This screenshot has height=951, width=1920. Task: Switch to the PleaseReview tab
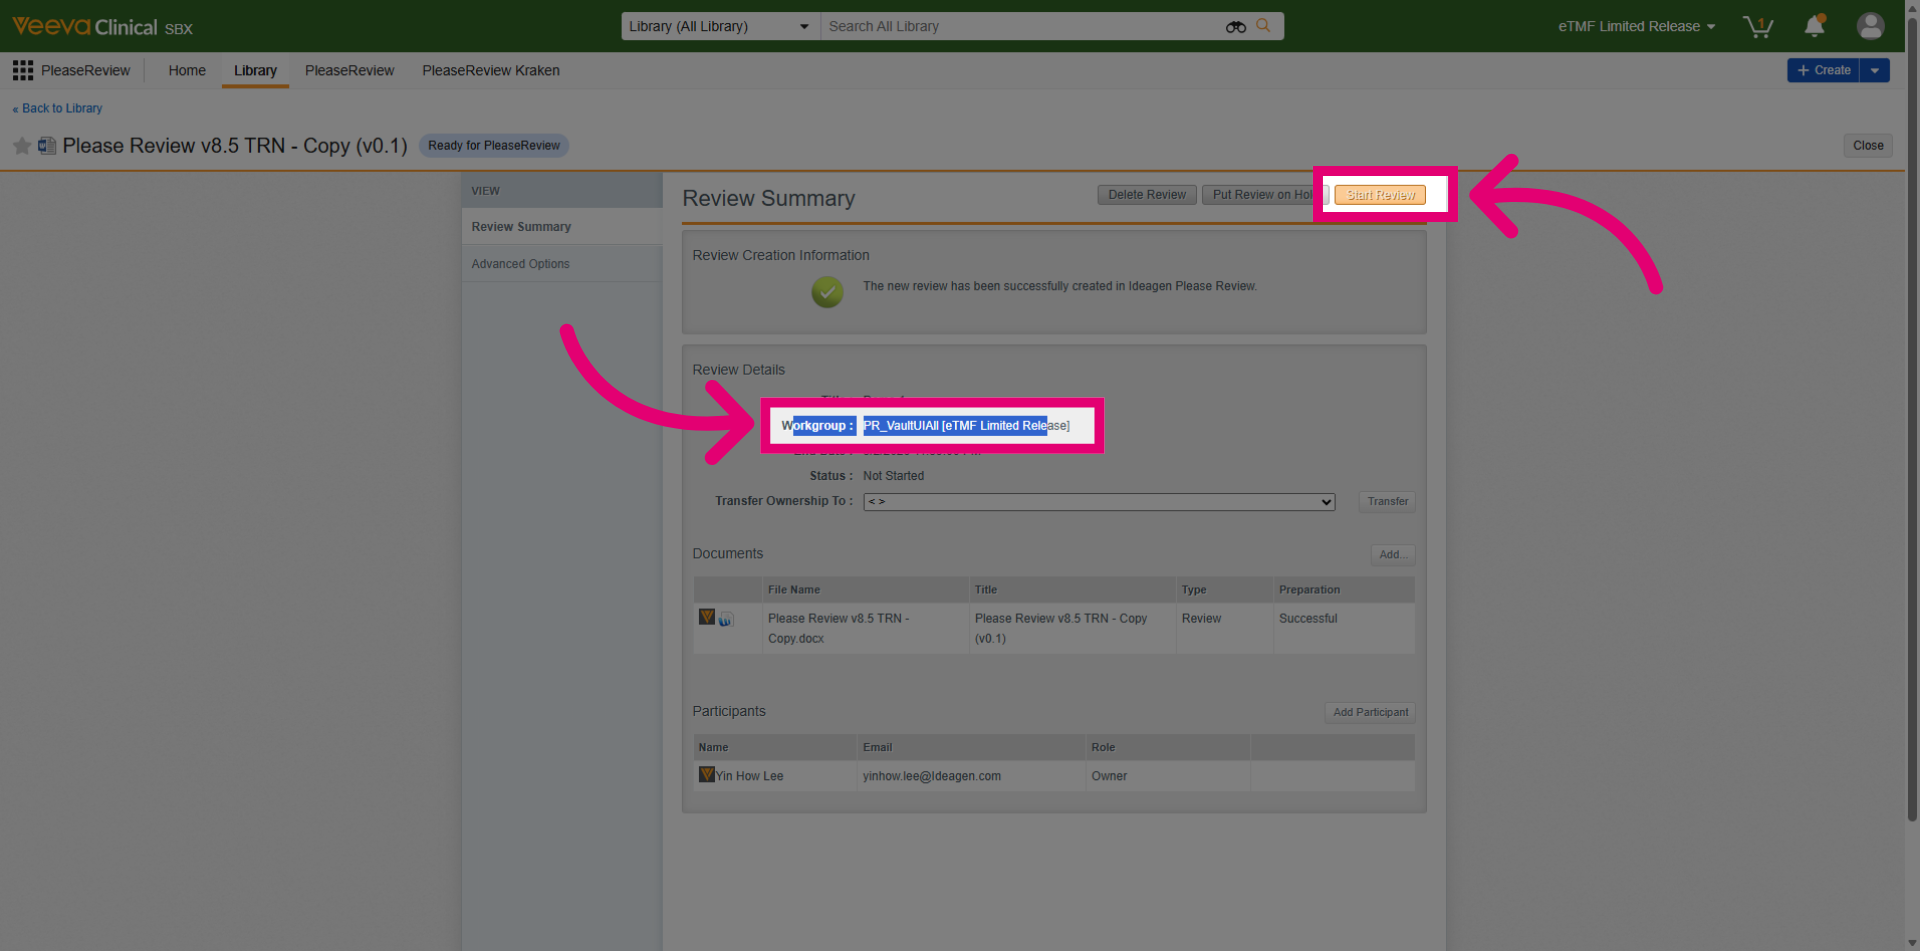tap(349, 70)
